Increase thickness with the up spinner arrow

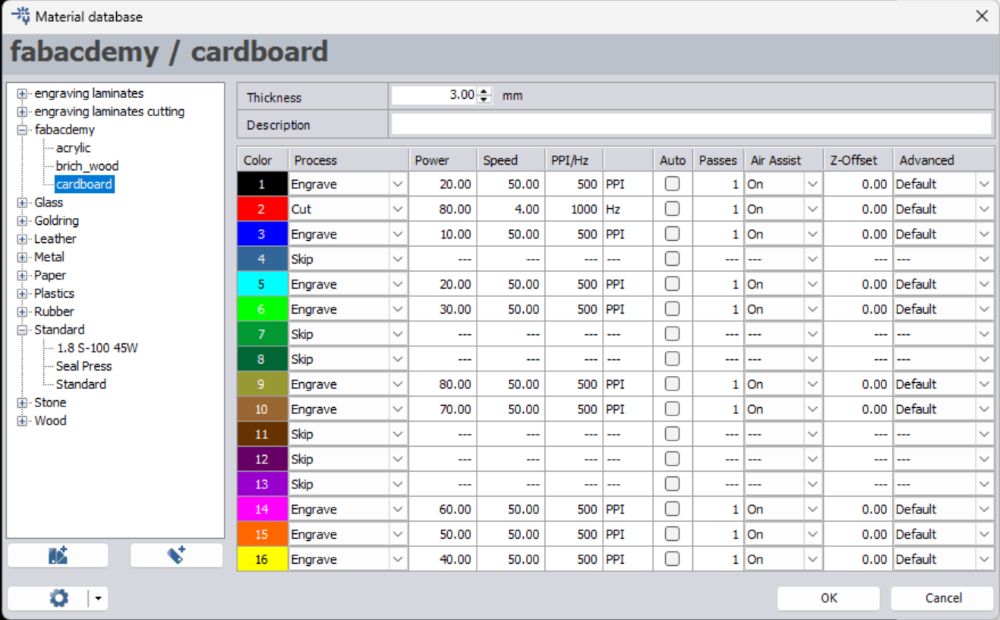click(x=484, y=91)
